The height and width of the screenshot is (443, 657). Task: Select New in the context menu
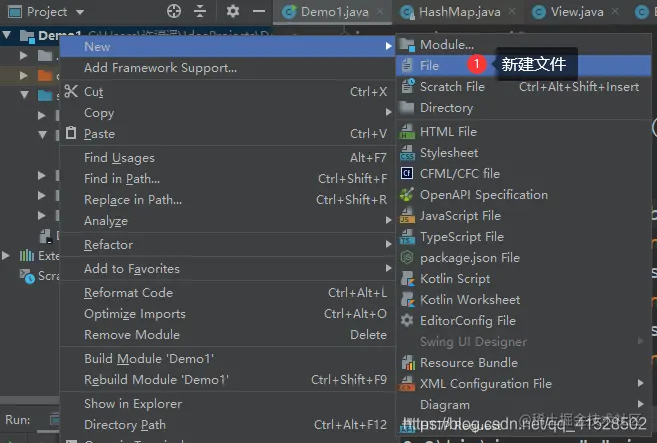pos(228,46)
